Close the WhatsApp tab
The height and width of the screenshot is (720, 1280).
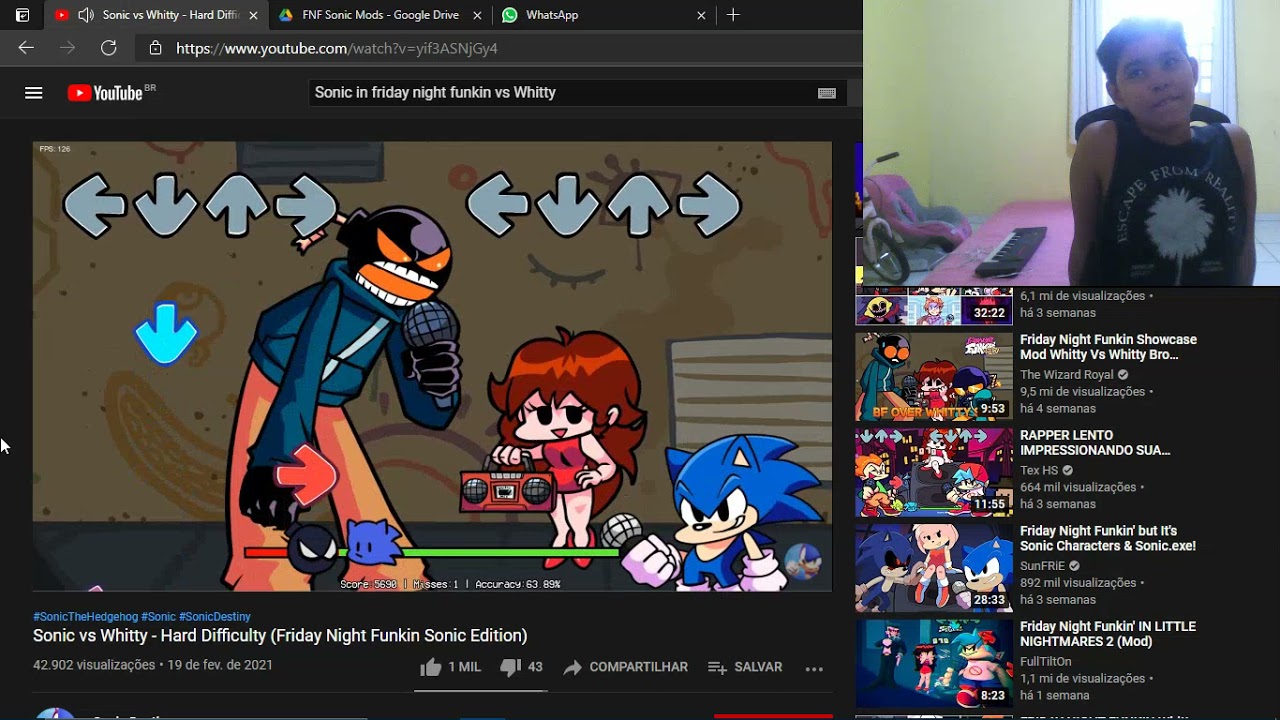coord(701,15)
